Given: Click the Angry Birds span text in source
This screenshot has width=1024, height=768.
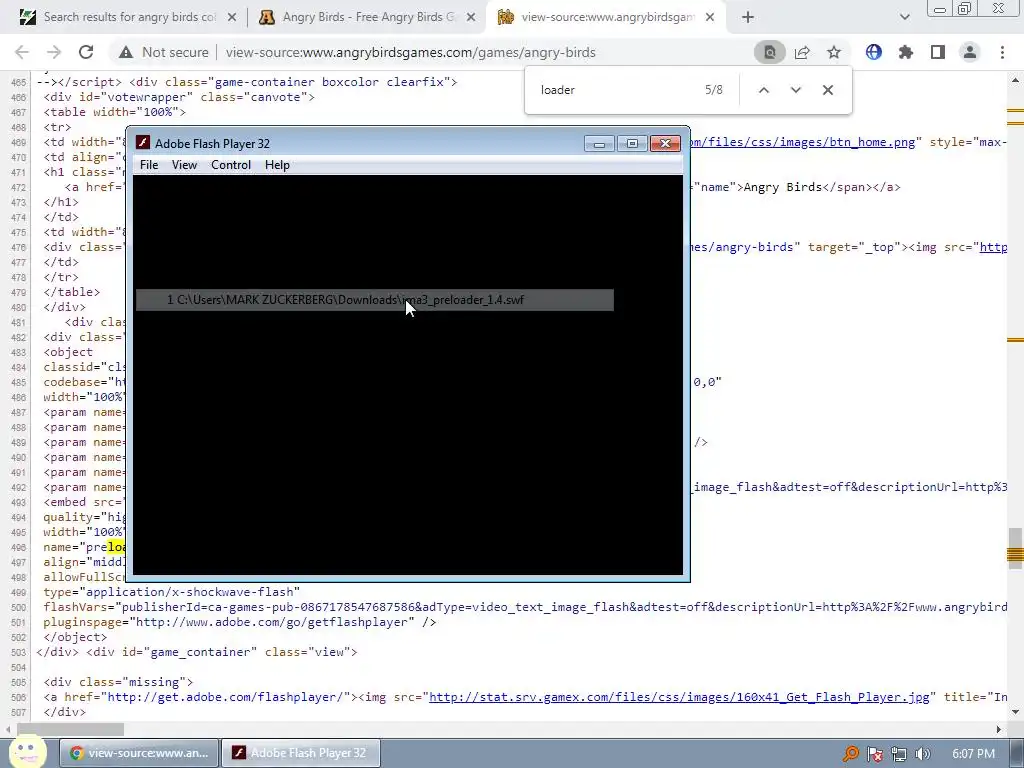Looking at the screenshot, I should [782, 187].
